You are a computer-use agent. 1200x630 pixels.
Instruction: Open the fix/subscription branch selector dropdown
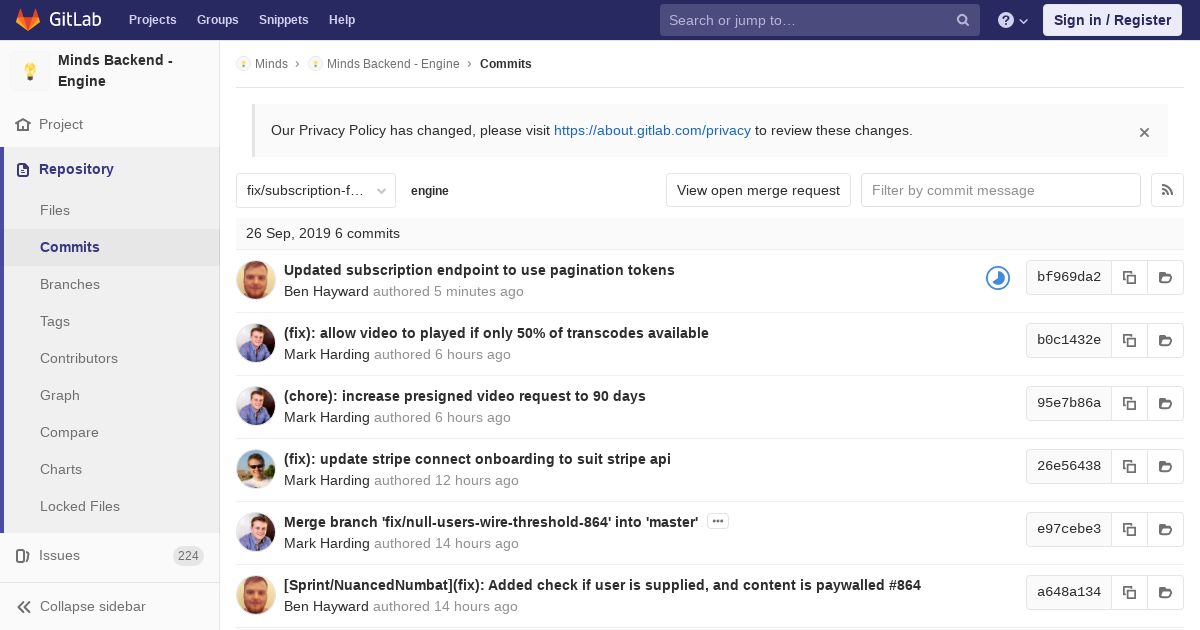tap(316, 190)
